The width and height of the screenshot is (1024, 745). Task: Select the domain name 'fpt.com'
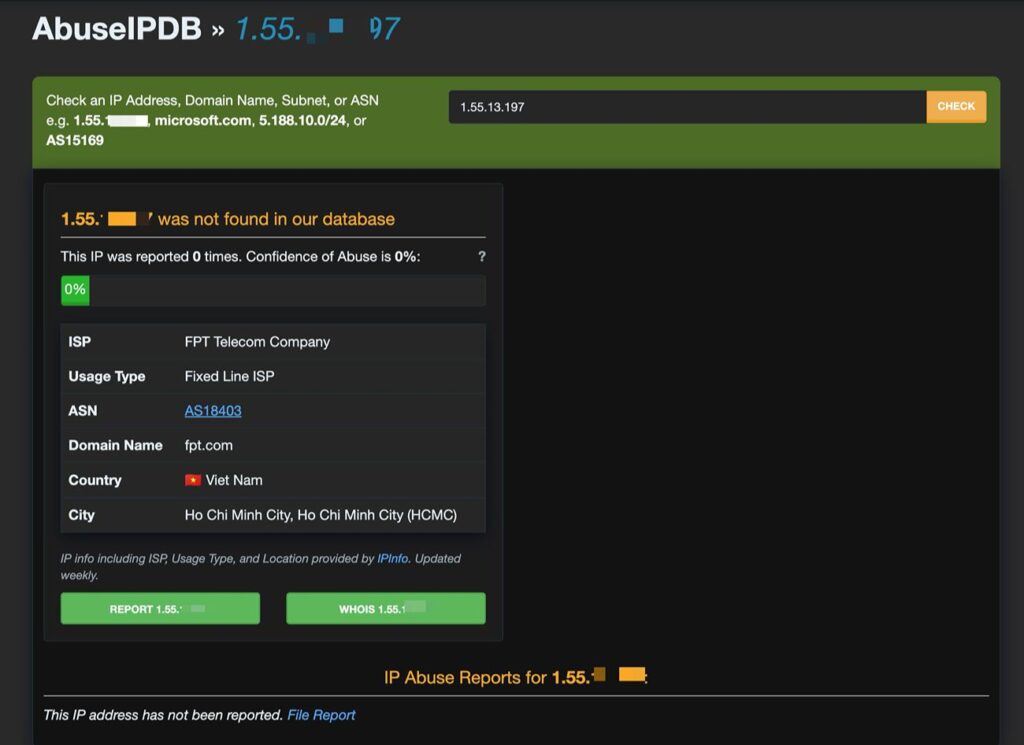point(208,445)
